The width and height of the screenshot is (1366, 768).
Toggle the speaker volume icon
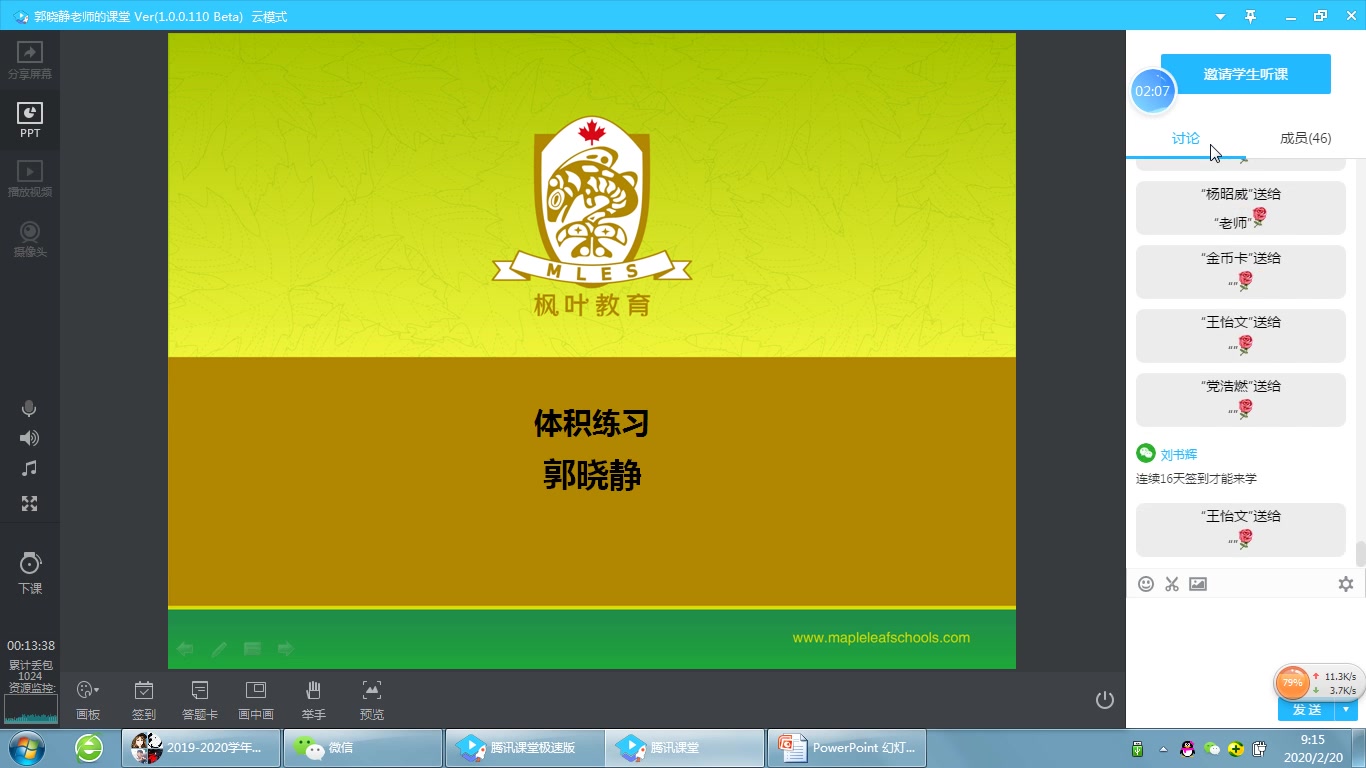(x=29, y=438)
